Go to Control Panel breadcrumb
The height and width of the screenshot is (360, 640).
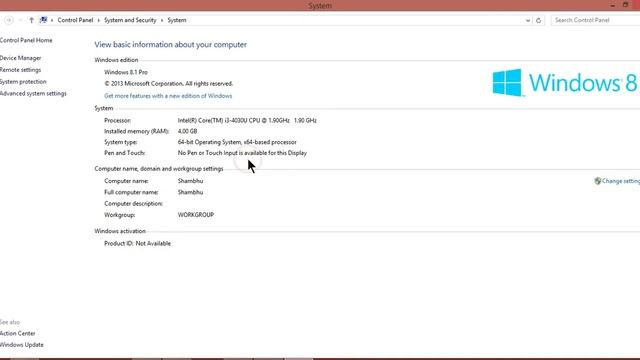click(x=75, y=20)
